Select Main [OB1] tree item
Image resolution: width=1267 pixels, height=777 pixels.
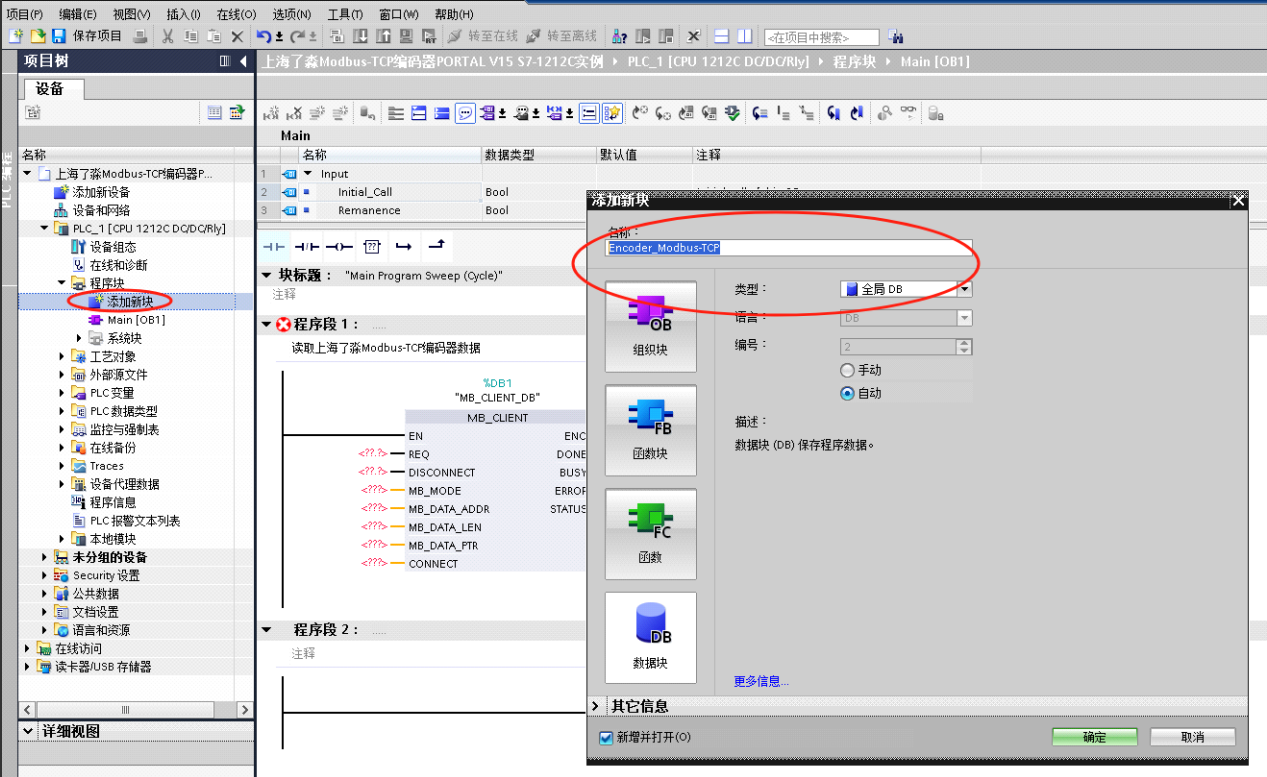coord(136,320)
